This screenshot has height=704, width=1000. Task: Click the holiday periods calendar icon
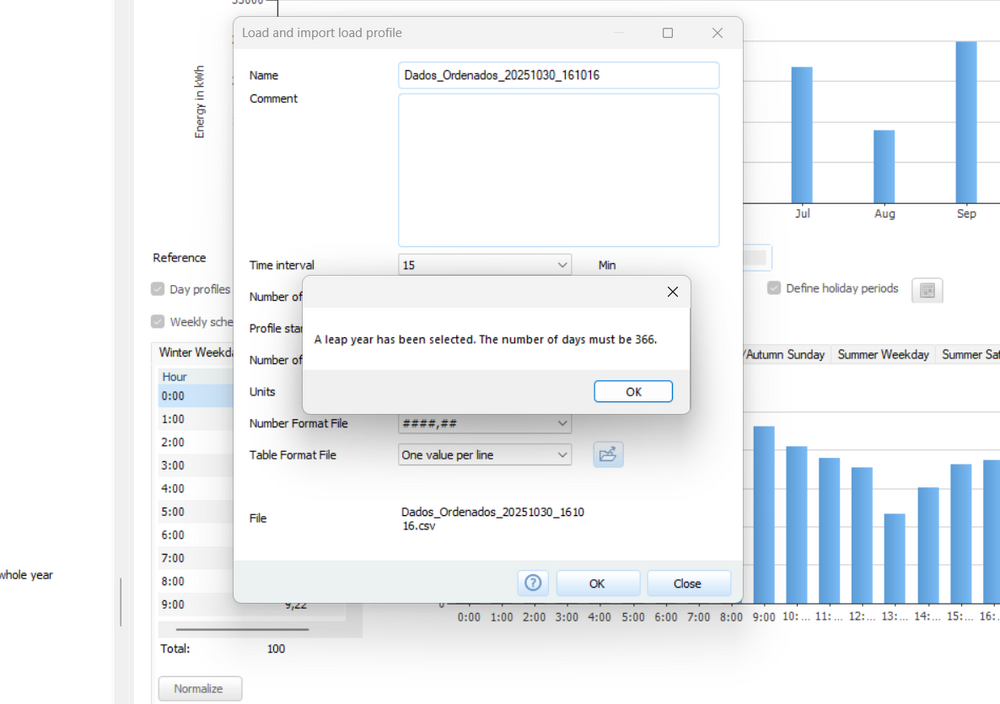coord(927,290)
